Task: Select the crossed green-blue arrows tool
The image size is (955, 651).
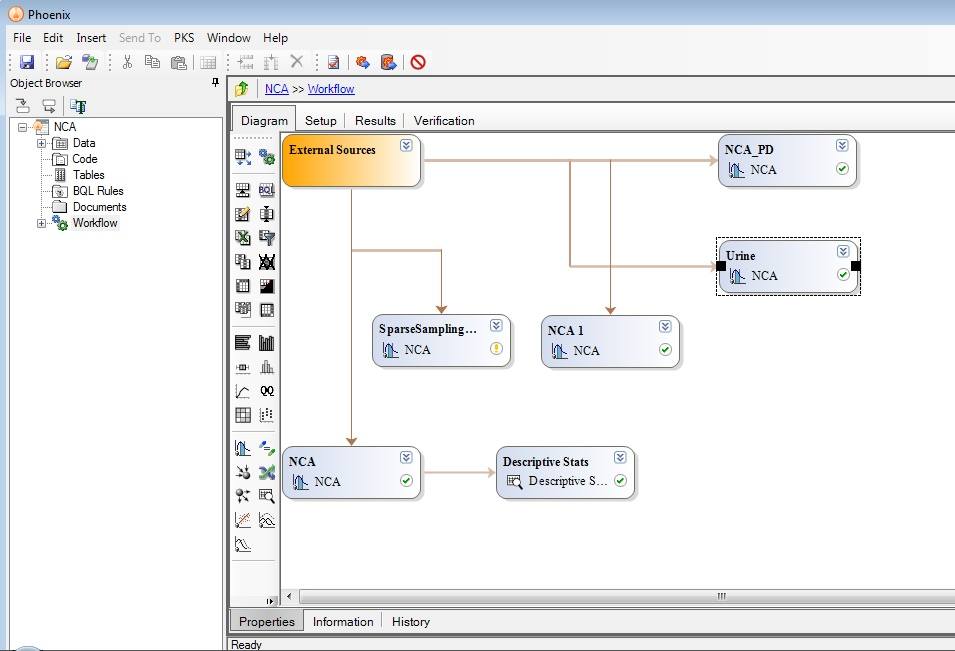Action: 267,472
